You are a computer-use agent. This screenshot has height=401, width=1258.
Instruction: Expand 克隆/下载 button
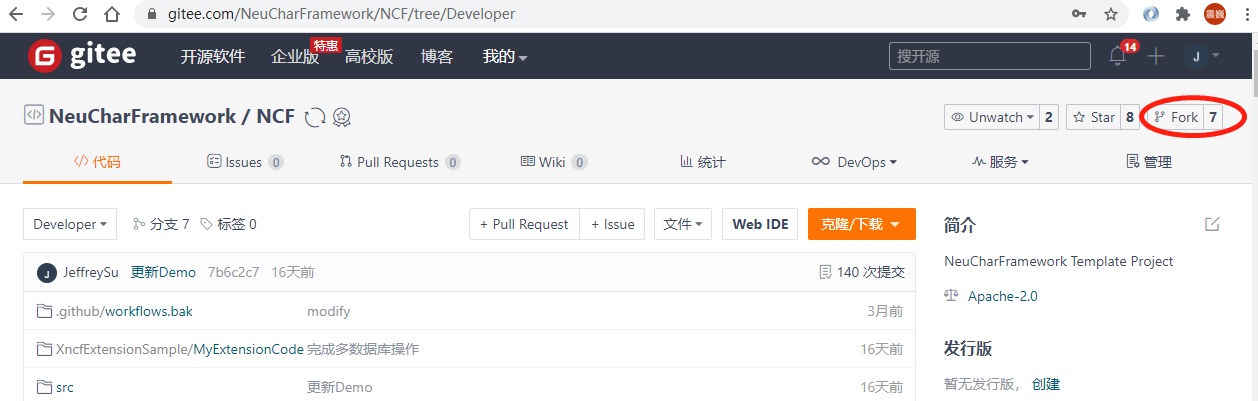[x=862, y=224]
